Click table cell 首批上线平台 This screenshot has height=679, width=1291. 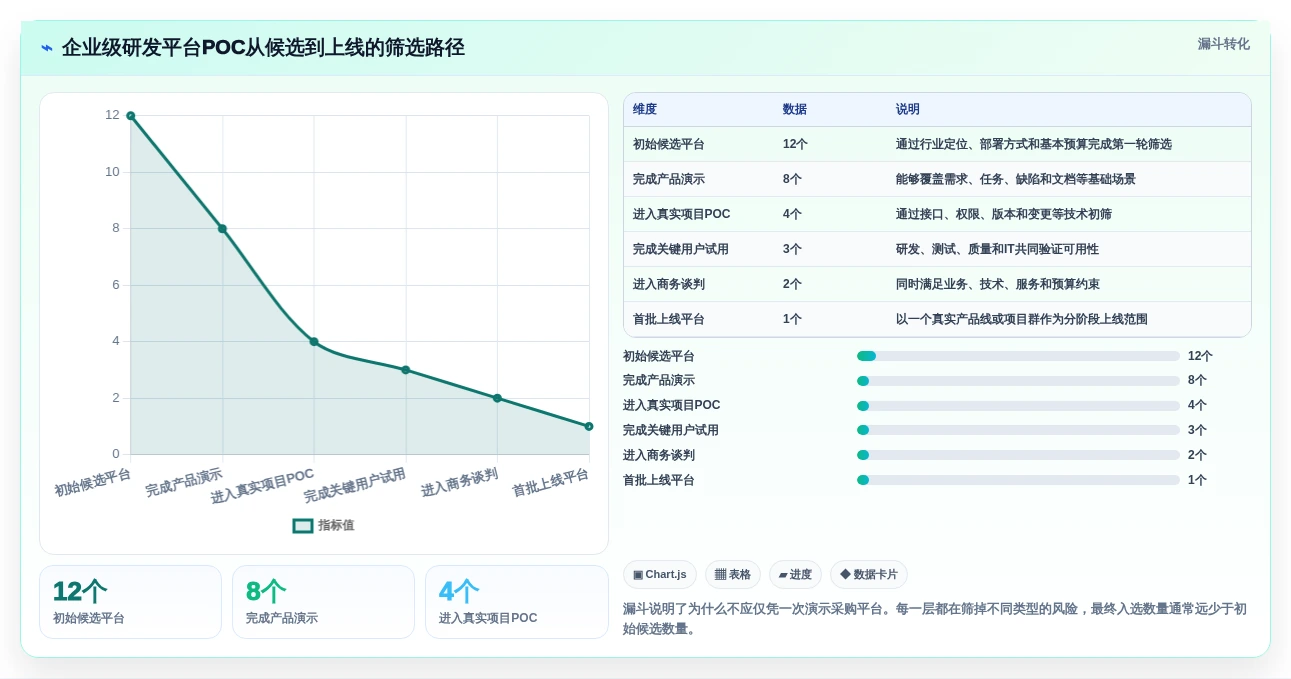[x=669, y=319]
